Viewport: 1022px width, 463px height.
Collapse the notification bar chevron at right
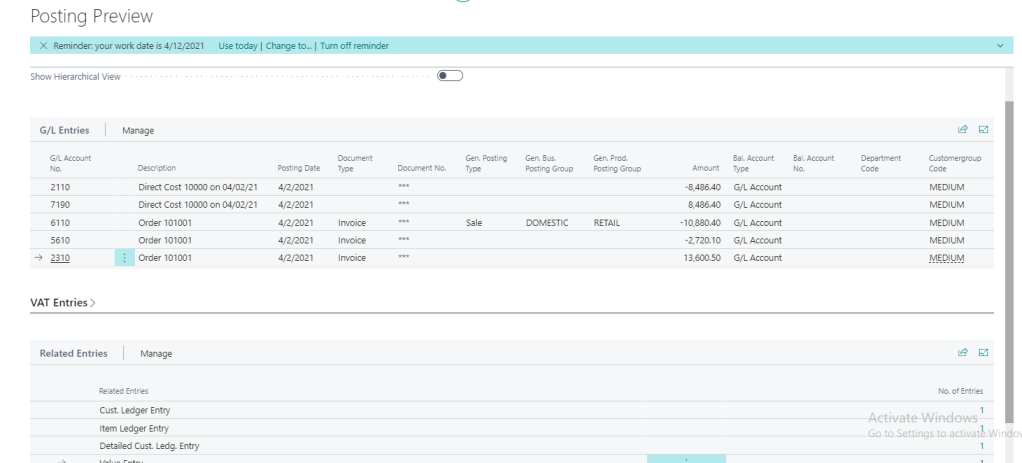1002,46
